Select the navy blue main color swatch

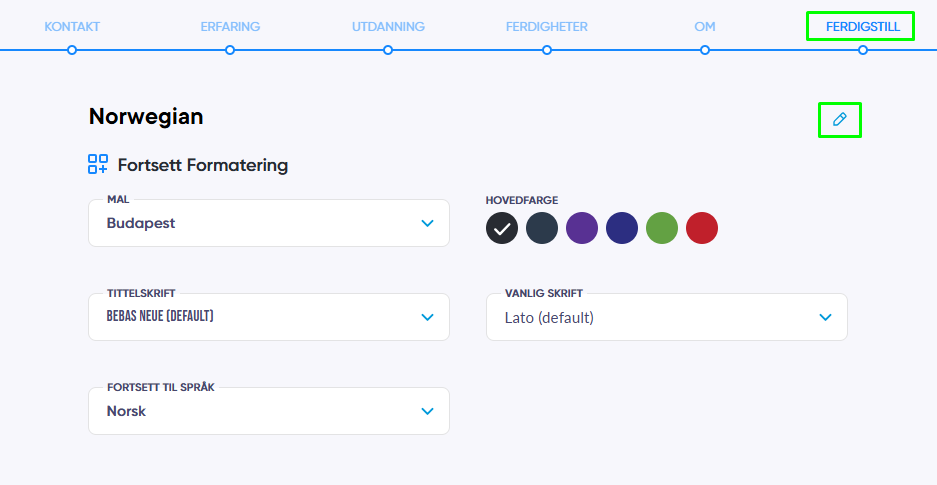tap(622, 228)
